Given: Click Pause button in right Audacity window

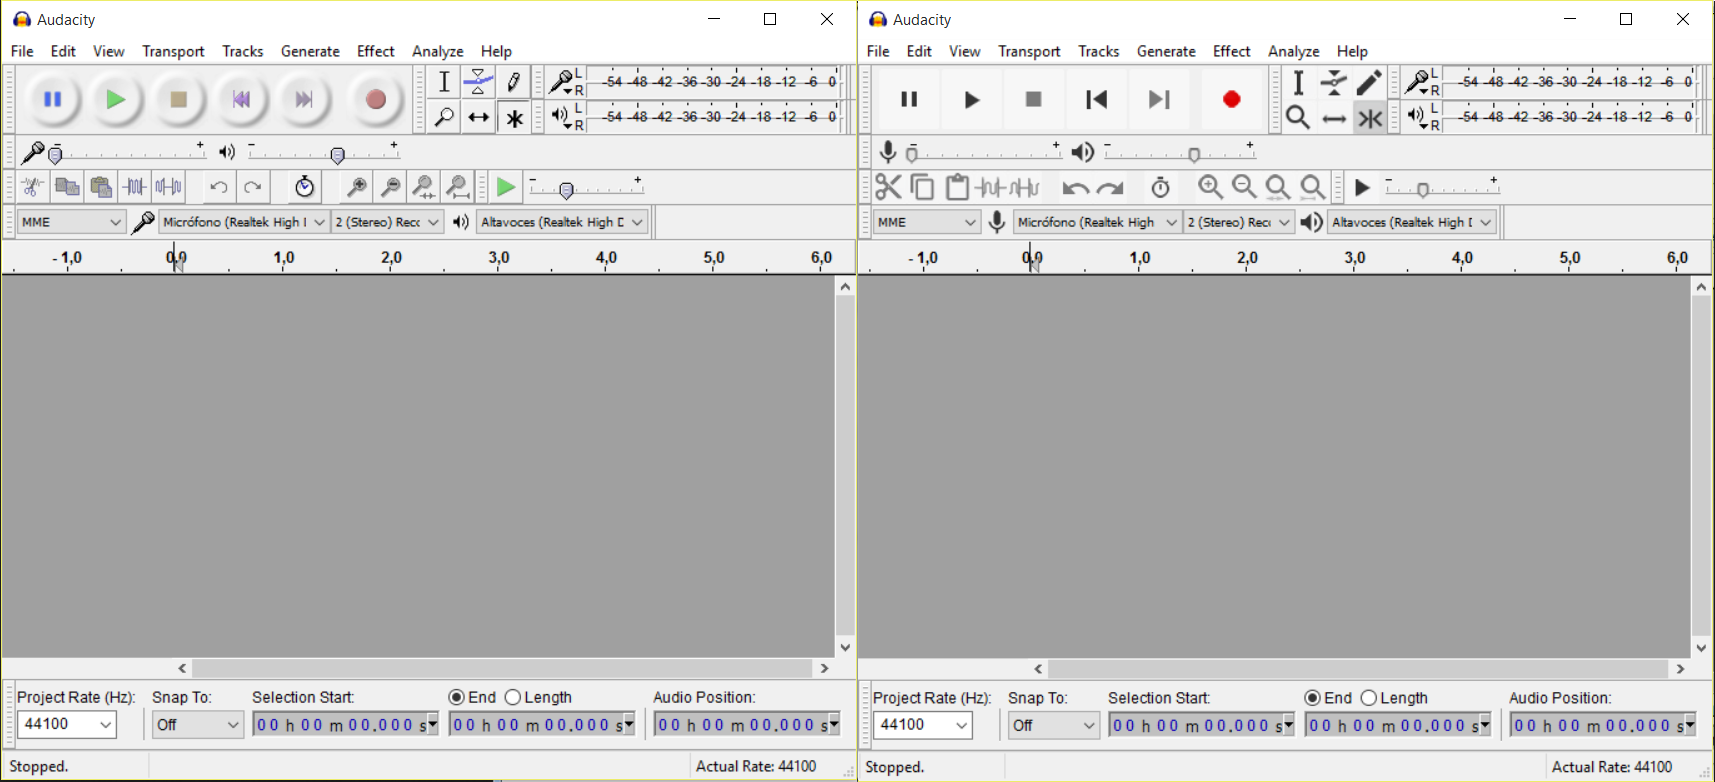Looking at the screenshot, I should [909, 99].
